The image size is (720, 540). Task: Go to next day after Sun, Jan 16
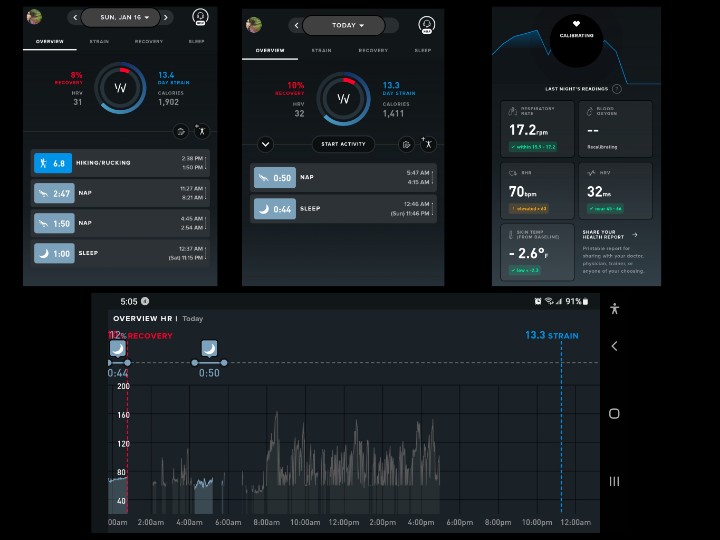point(166,17)
